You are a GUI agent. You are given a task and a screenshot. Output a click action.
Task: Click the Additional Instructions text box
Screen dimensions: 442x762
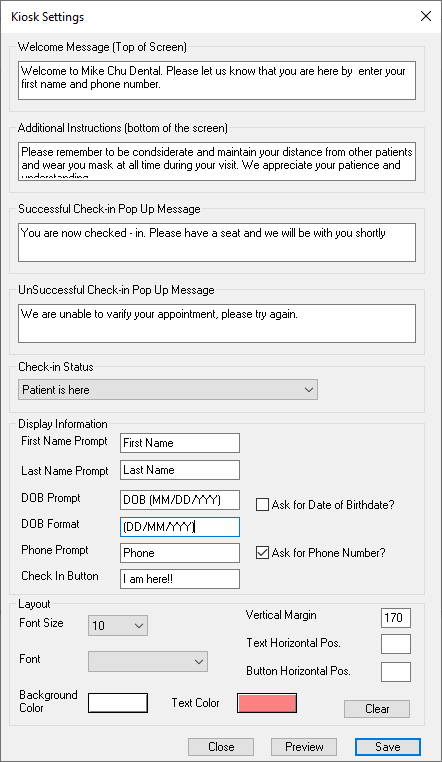217,161
